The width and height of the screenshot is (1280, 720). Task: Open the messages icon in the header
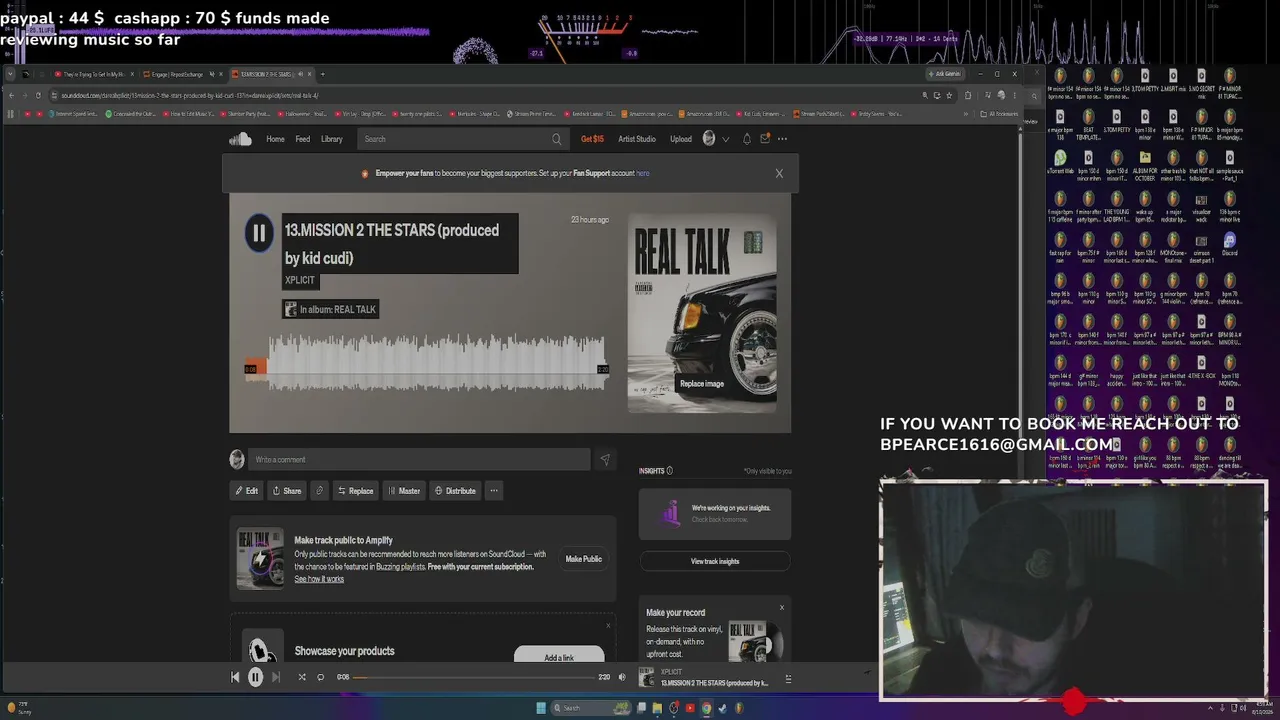[765, 139]
